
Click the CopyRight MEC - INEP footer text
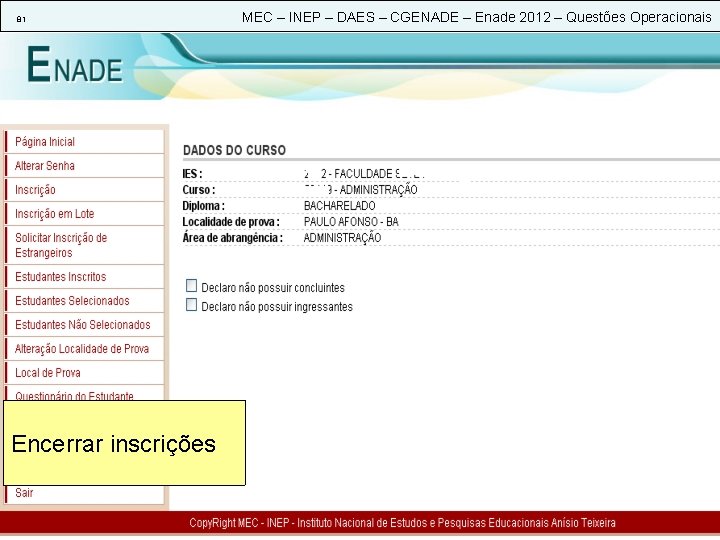pyautogui.click(x=402, y=523)
